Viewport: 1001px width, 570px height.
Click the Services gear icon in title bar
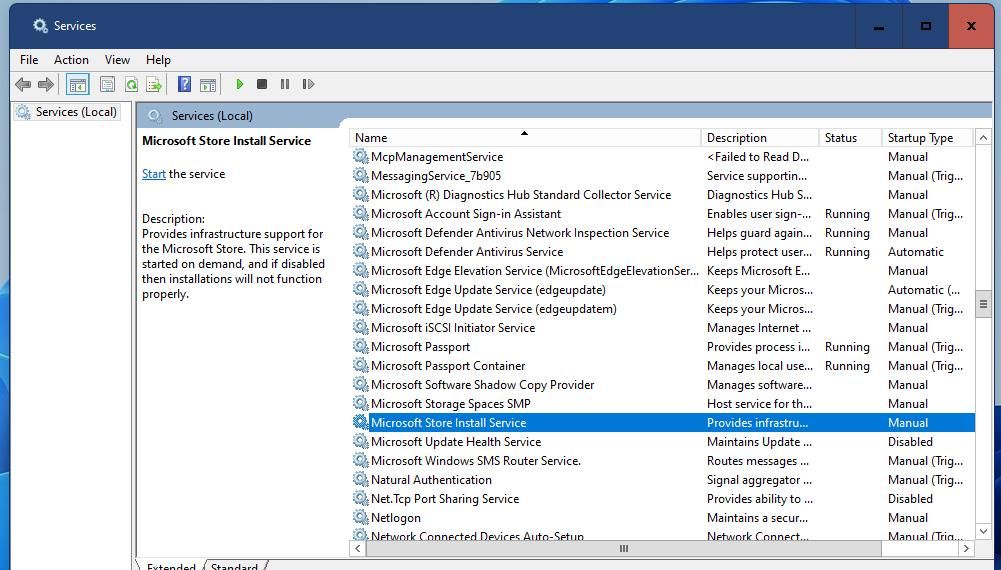point(40,26)
